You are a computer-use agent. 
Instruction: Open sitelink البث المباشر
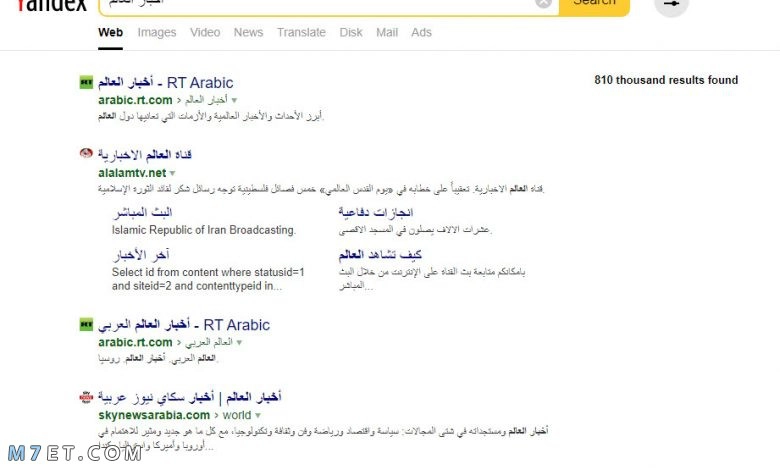pos(143,212)
